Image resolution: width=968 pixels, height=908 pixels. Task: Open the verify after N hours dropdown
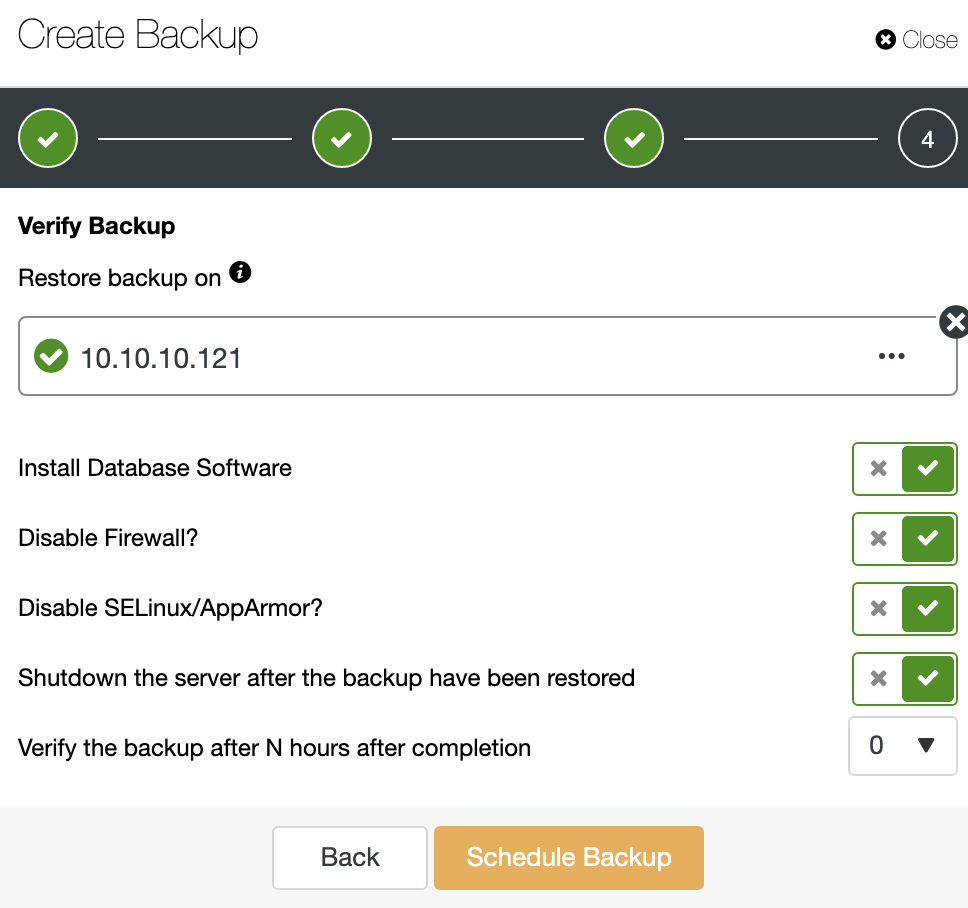903,746
